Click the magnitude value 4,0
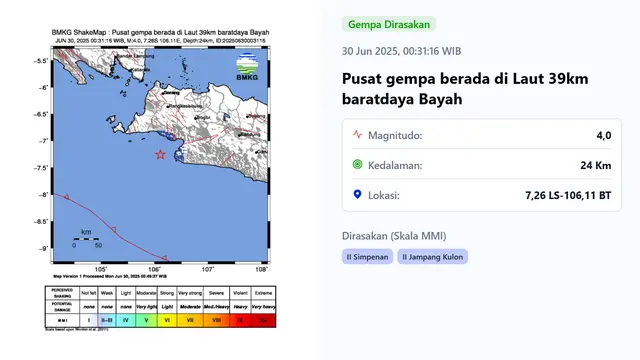The image size is (640, 360). [604, 135]
